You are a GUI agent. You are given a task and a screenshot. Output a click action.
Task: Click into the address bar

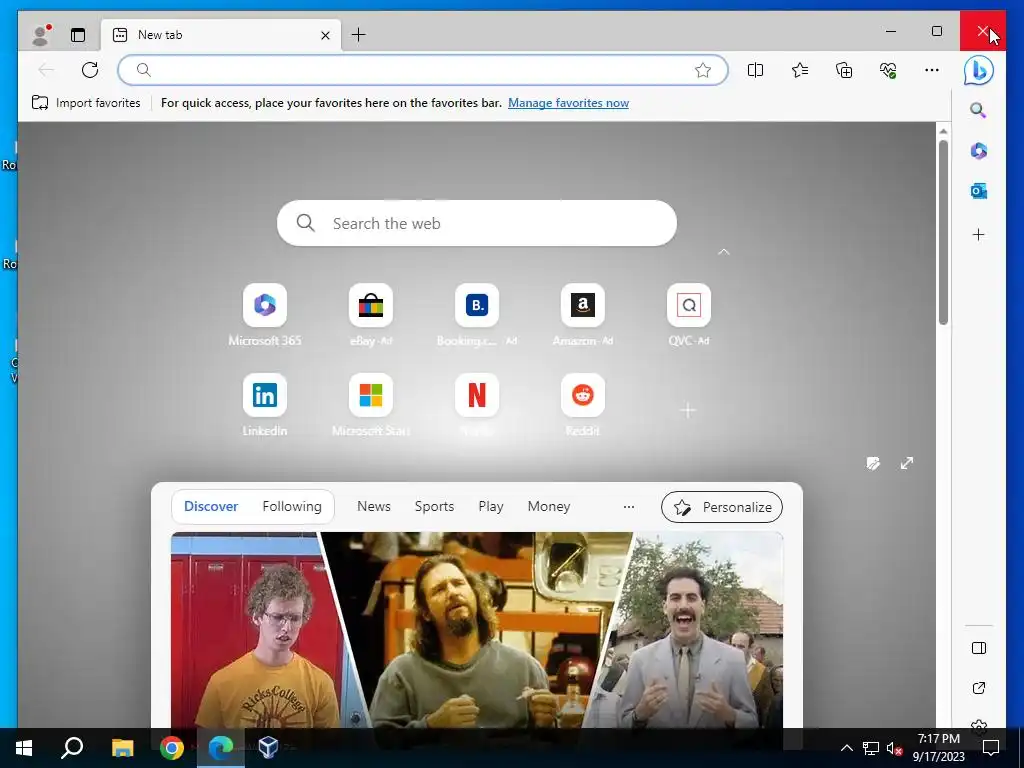coord(422,70)
